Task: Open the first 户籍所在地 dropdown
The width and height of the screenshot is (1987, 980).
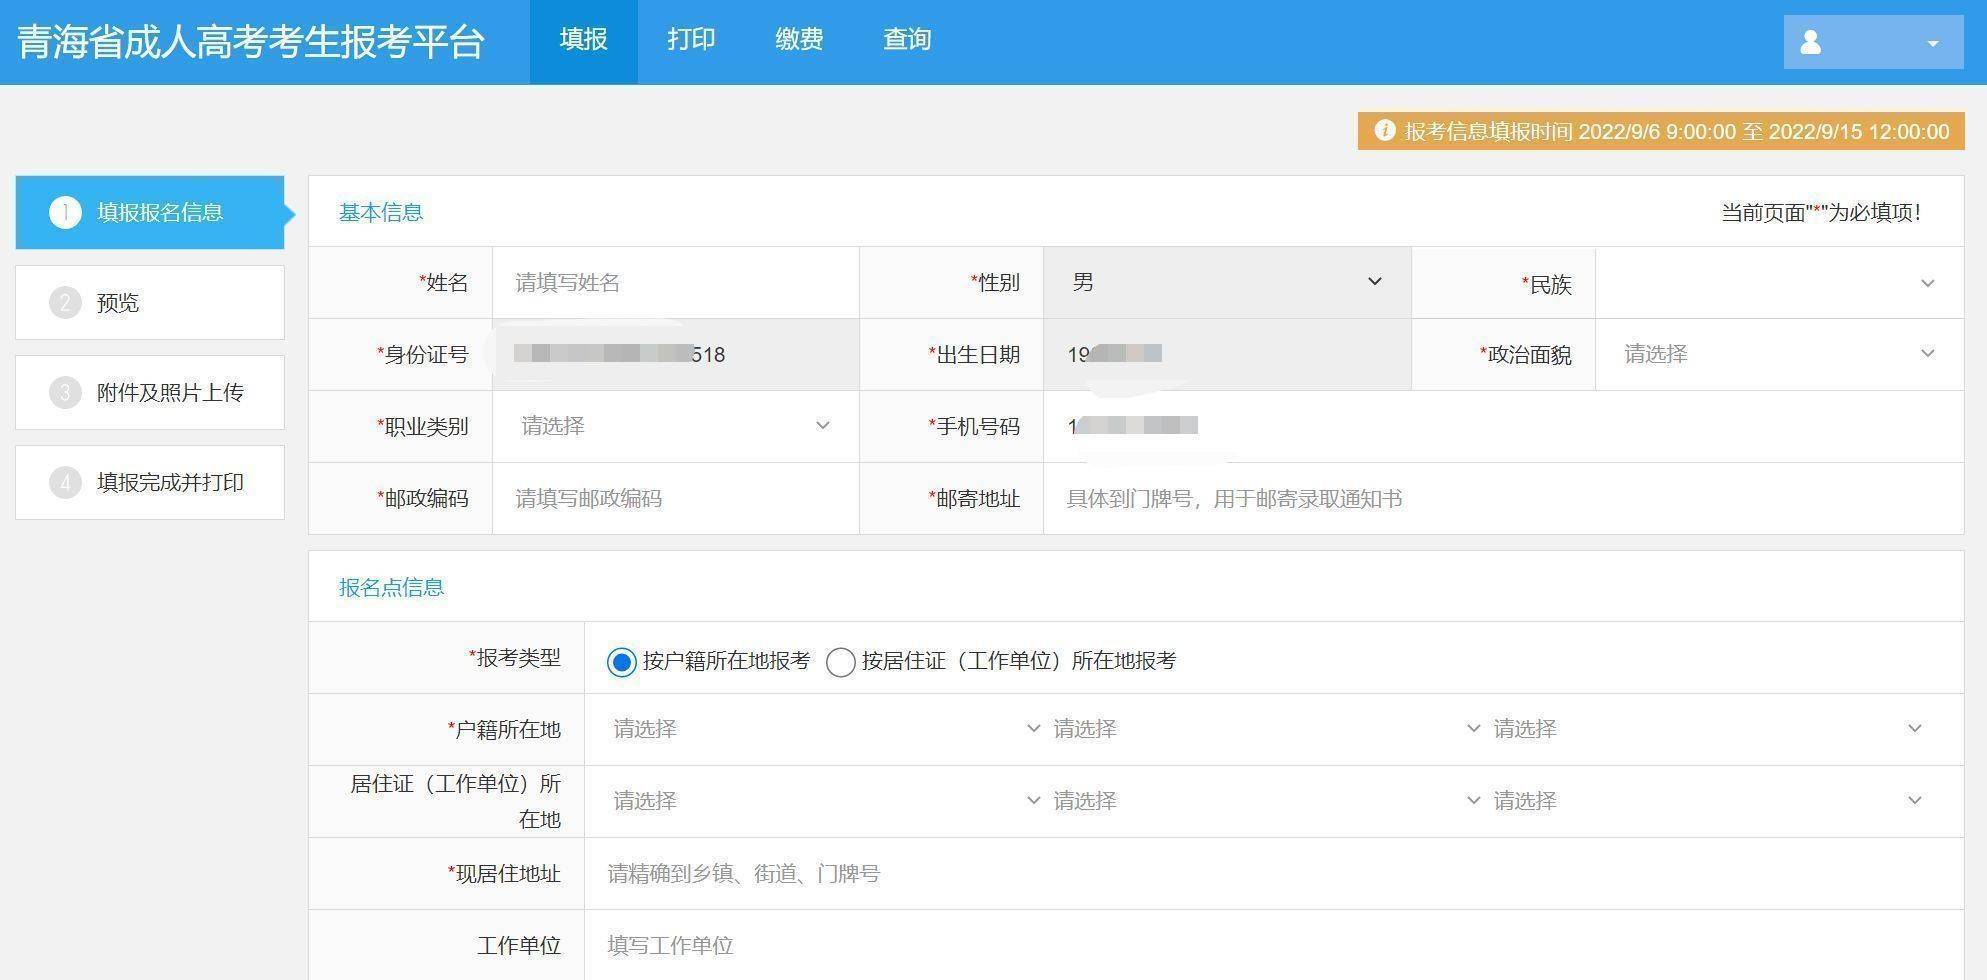Action: pos(825,729)
